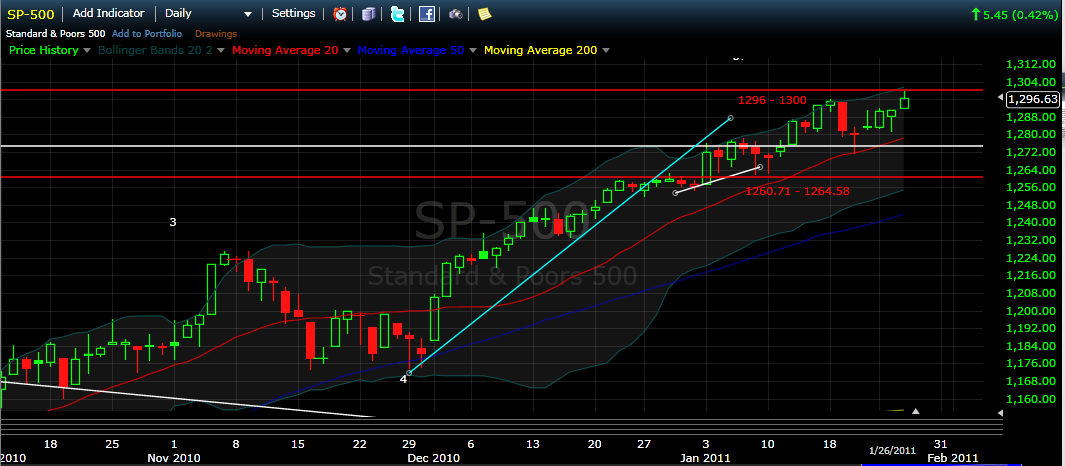Click the green up arrow beside 5.45
This screenshot has width=1065, height=466.
(x=976, y=14)
